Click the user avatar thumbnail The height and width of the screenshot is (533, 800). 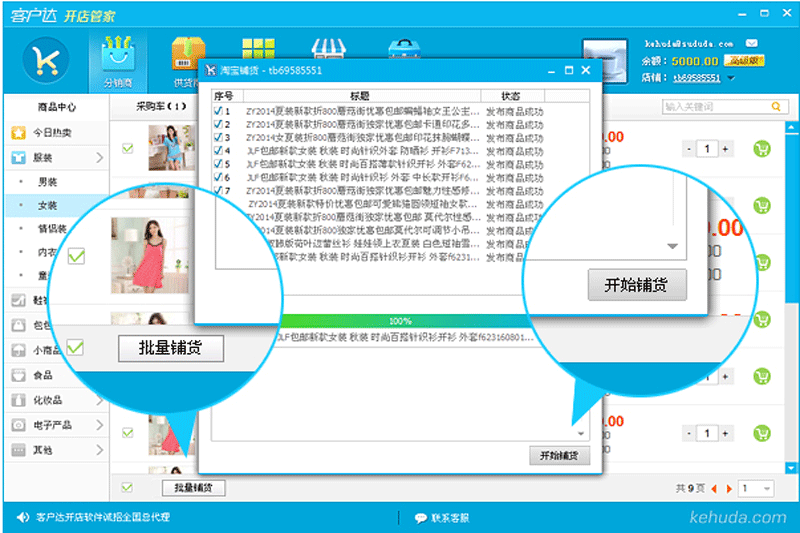(x=605, y=61)
